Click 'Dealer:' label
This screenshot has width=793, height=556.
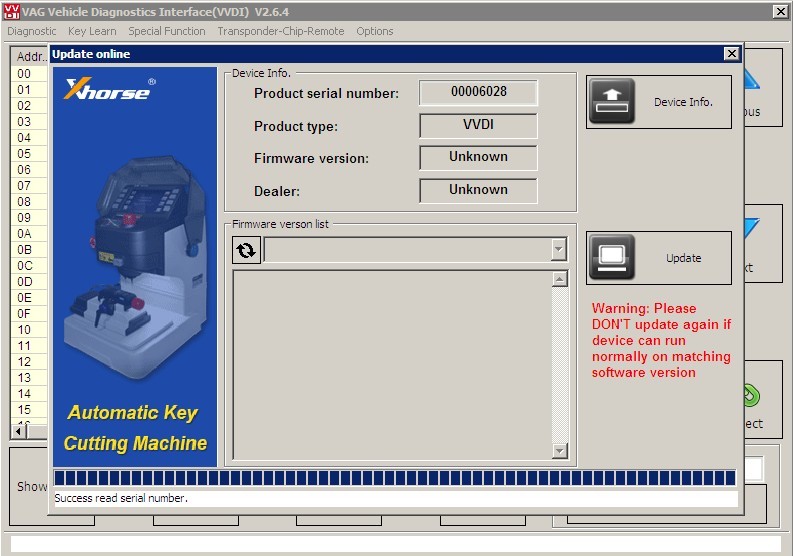pyautogui.click(x=277, y=192)
